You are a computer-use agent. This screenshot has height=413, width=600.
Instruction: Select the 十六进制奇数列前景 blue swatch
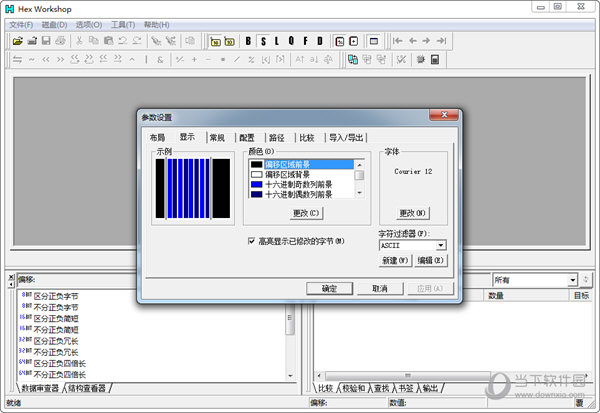pos(256,184)
